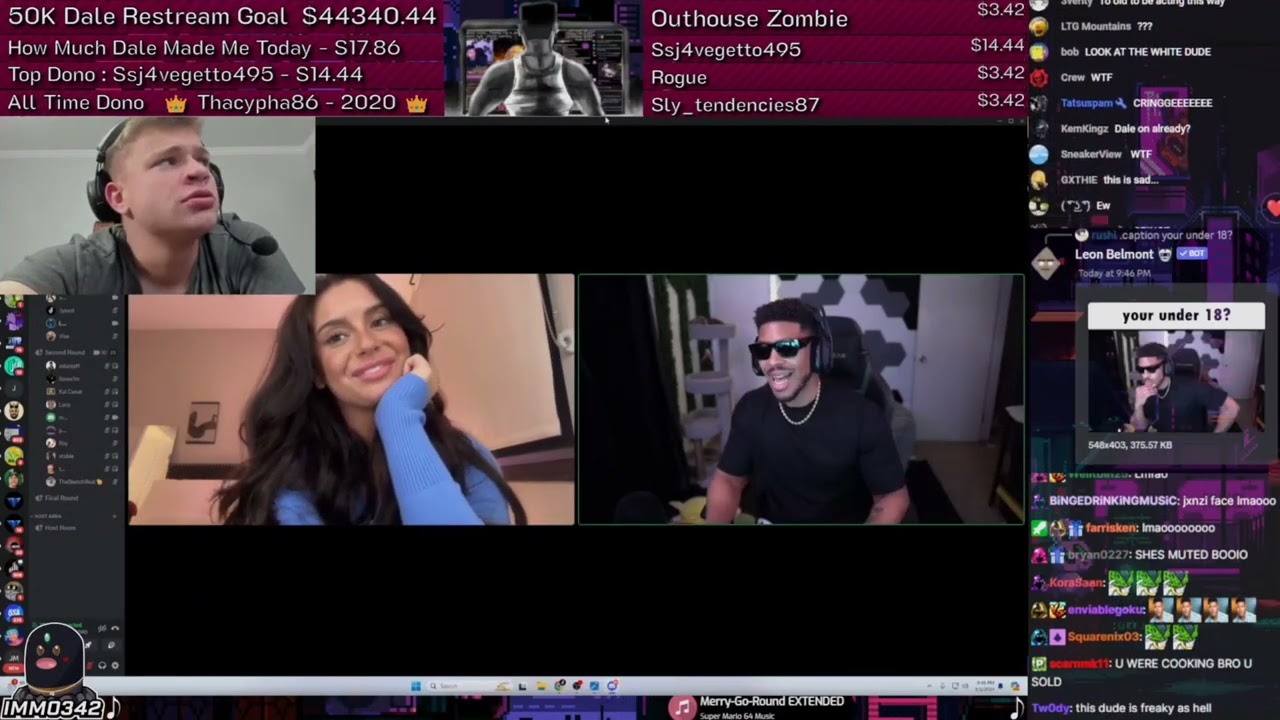
Task: Open the 'your under 18?' image attachment
Action: [x=1176, y=369]
